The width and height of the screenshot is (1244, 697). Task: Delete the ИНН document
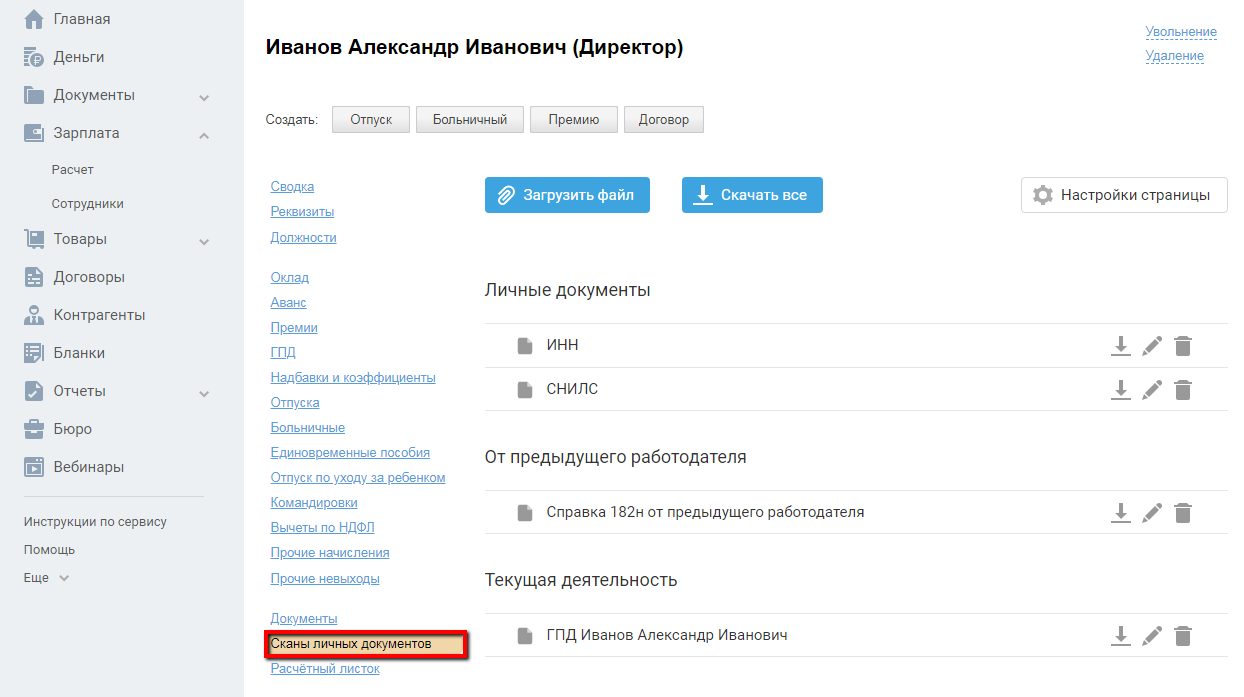point(1183,346)
